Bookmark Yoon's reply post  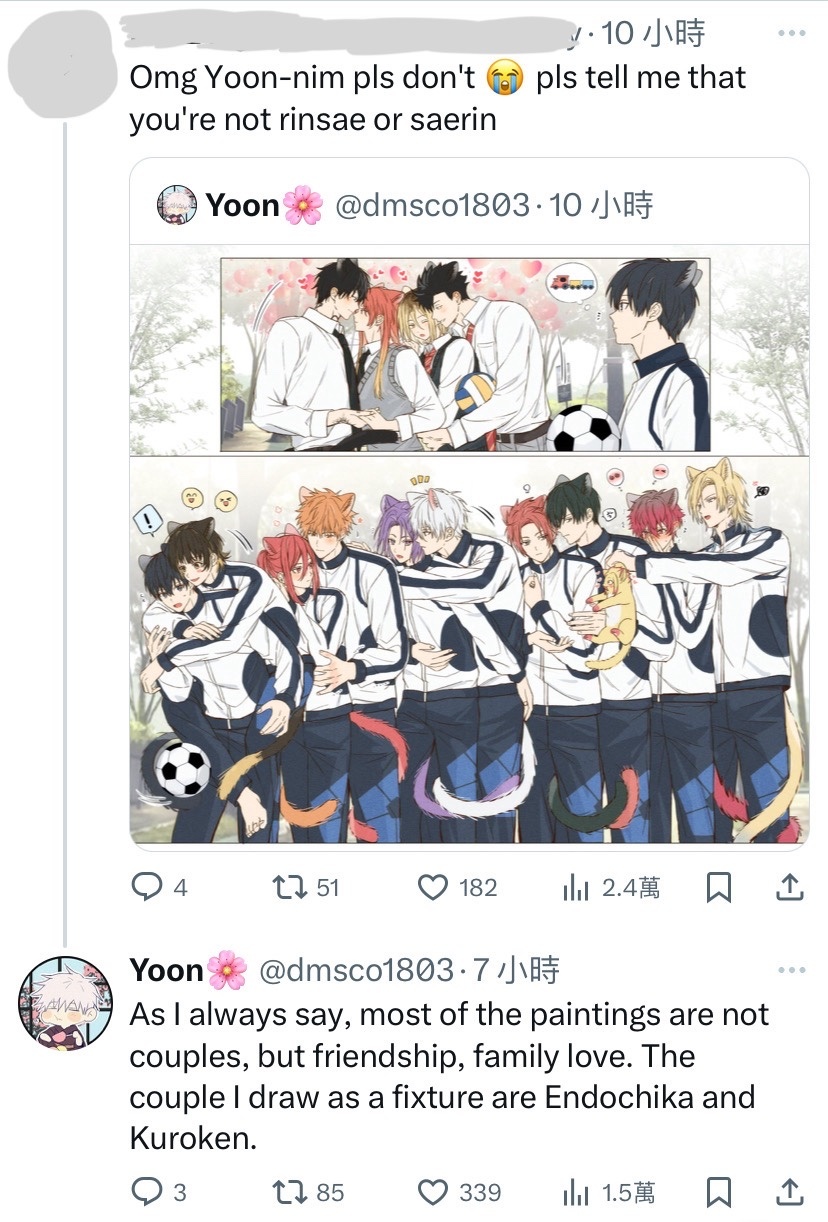(x=720, y=1192)
